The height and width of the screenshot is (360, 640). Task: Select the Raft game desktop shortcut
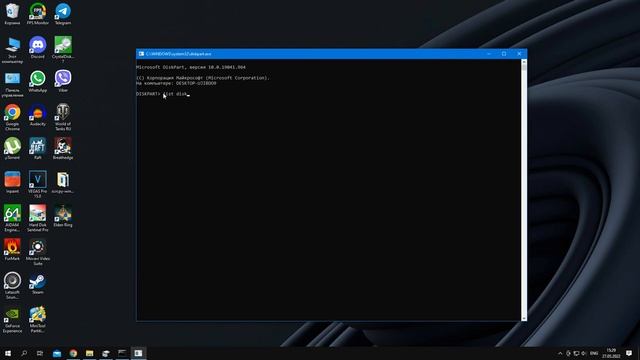[x=38, y=149]
